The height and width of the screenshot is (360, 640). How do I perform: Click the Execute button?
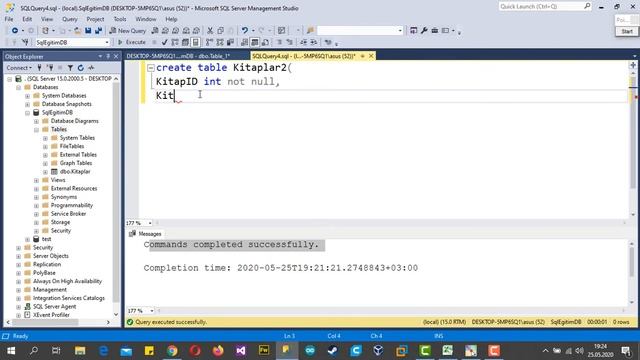coord(131,42)
